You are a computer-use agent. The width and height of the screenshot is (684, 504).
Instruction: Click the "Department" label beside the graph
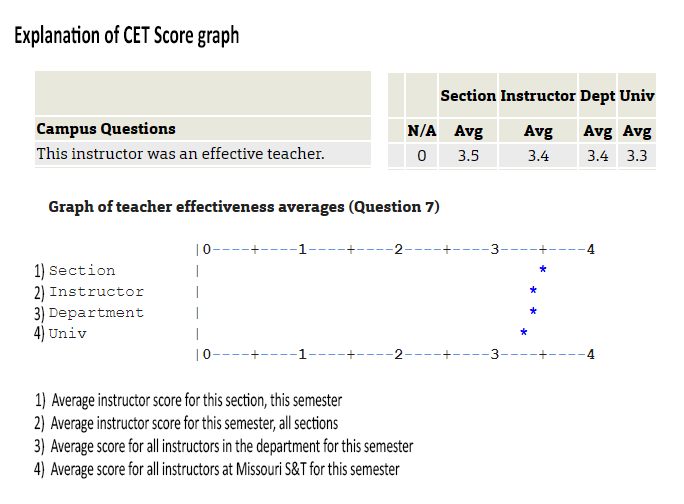tap(96, 313)
